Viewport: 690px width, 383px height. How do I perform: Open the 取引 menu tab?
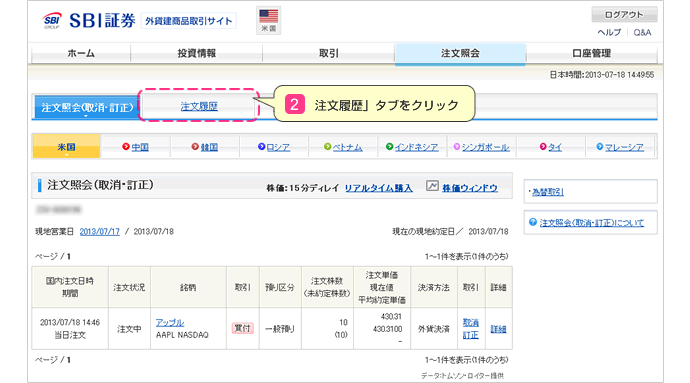pyautogui.click(x=329, y=53)
